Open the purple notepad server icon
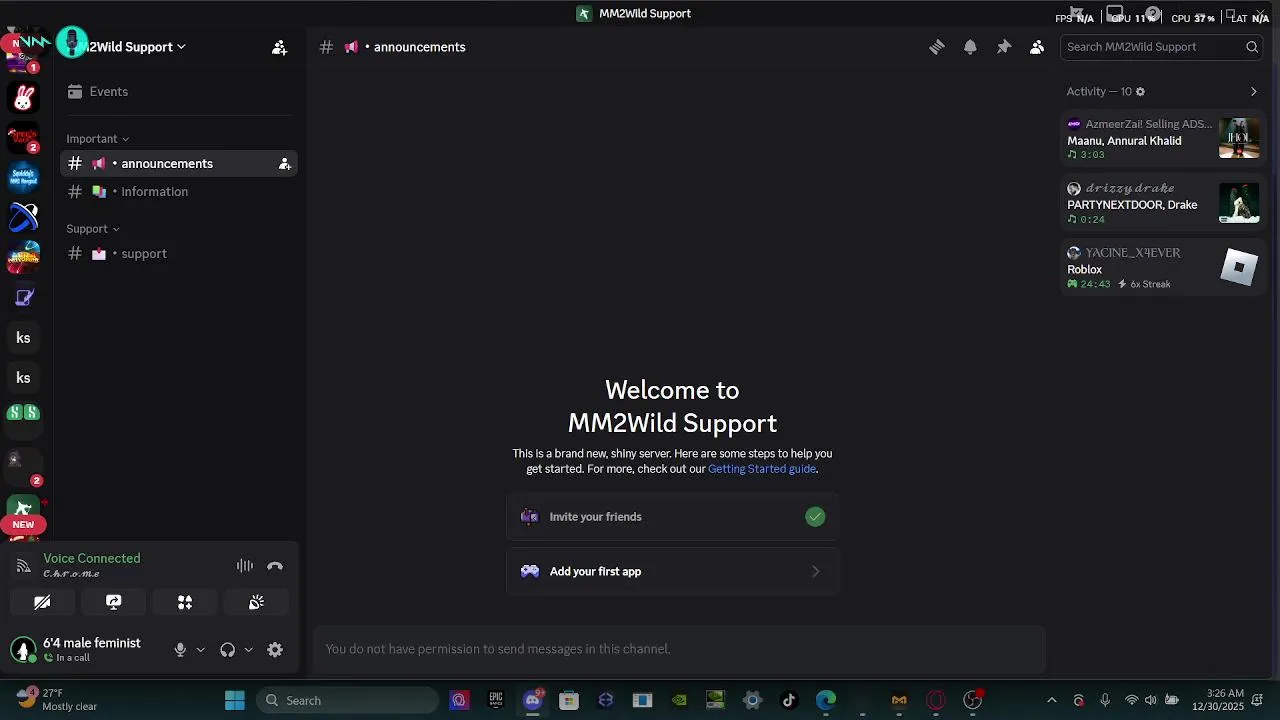 pyautogui.click(x=23, y=297)
